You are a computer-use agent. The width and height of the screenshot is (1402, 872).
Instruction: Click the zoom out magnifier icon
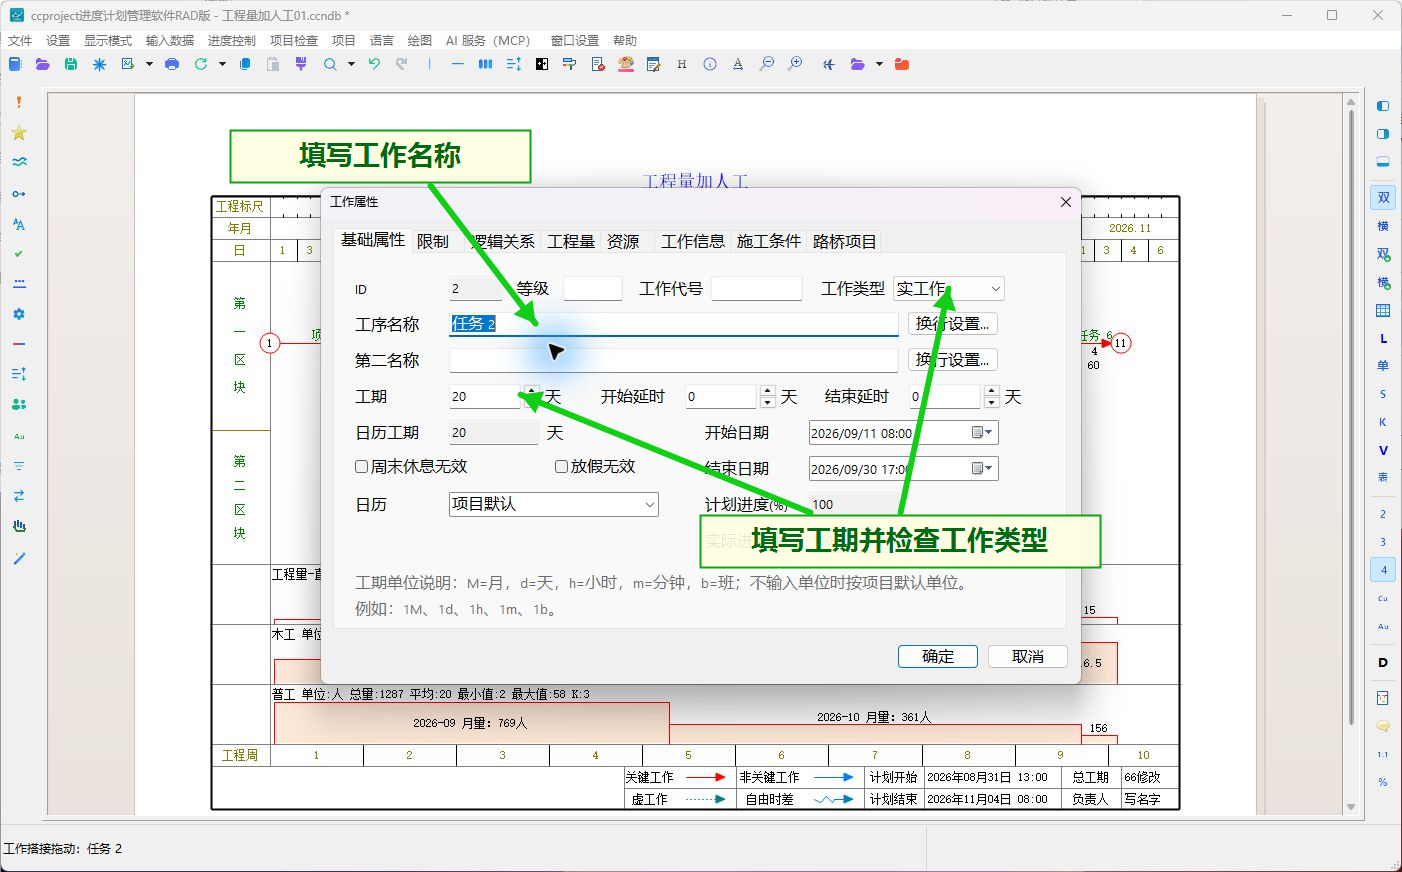[767, 64]
